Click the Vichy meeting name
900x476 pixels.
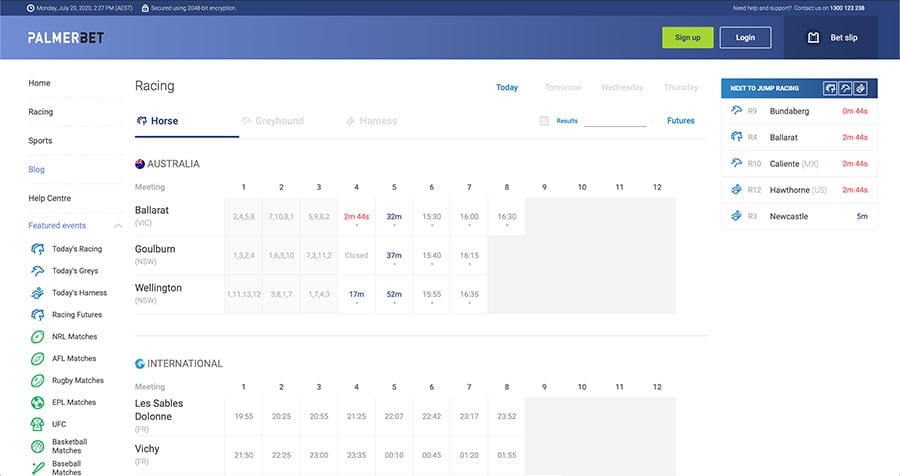(x=147, y=448)
